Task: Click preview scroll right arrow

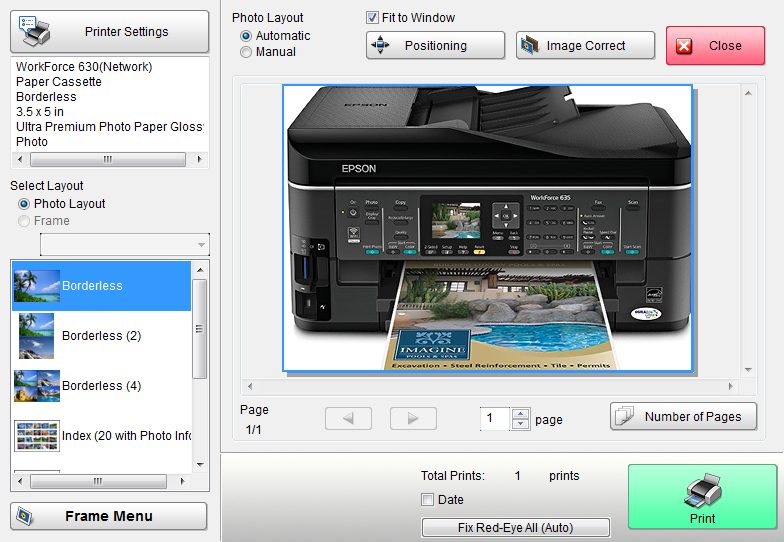Action: 730,386
